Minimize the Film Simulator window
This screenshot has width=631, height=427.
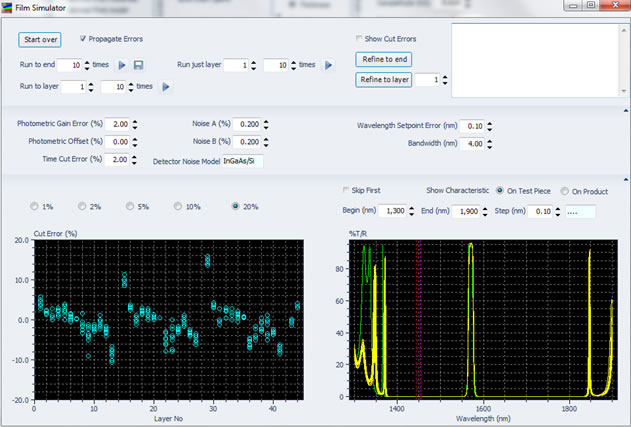pos(573,5)
